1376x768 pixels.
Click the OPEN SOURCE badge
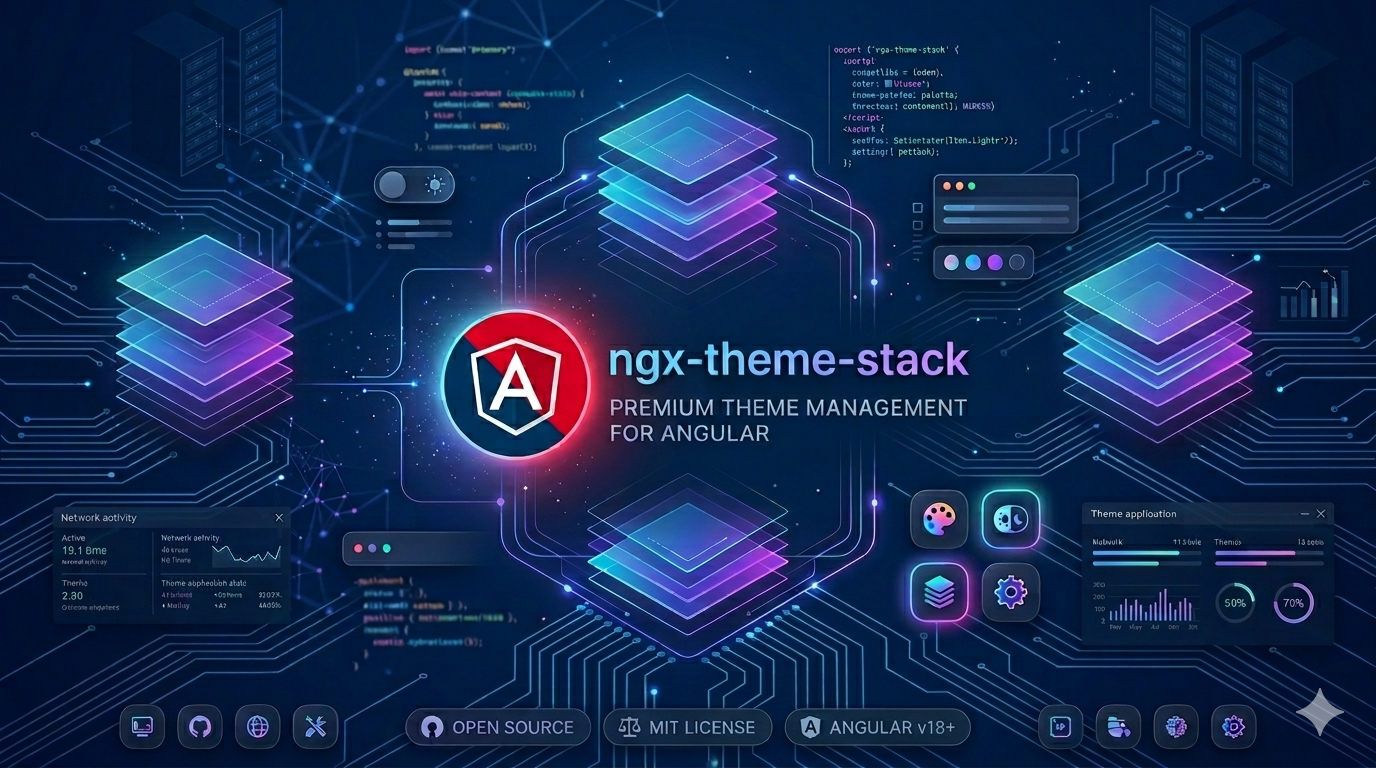pyautogui.click(x=497, y=727)
